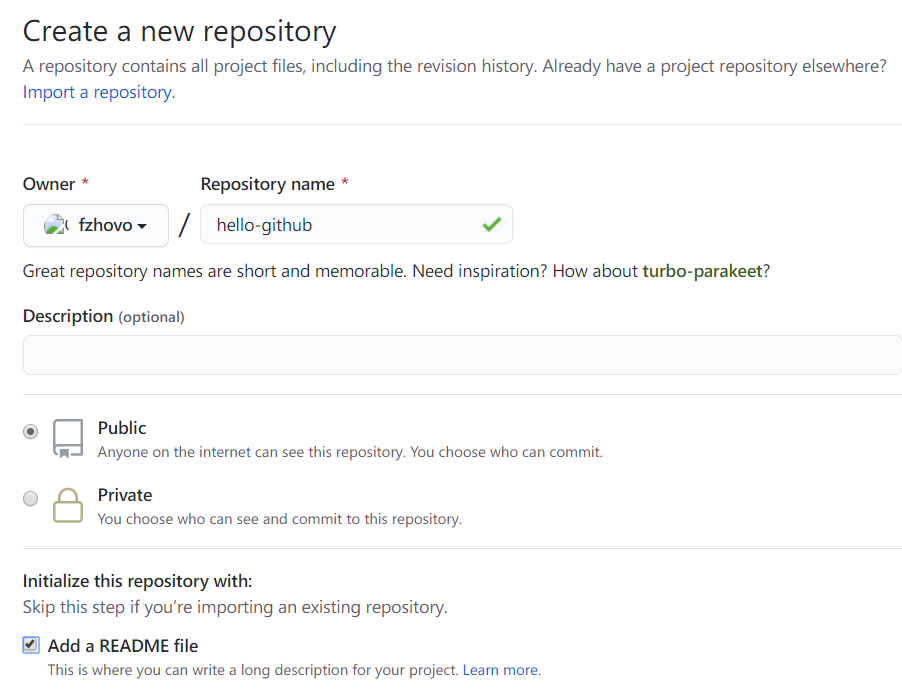Select the Public visibility radio button
The height and width of the screenshot is (690, 902).
tap(31, 432)
